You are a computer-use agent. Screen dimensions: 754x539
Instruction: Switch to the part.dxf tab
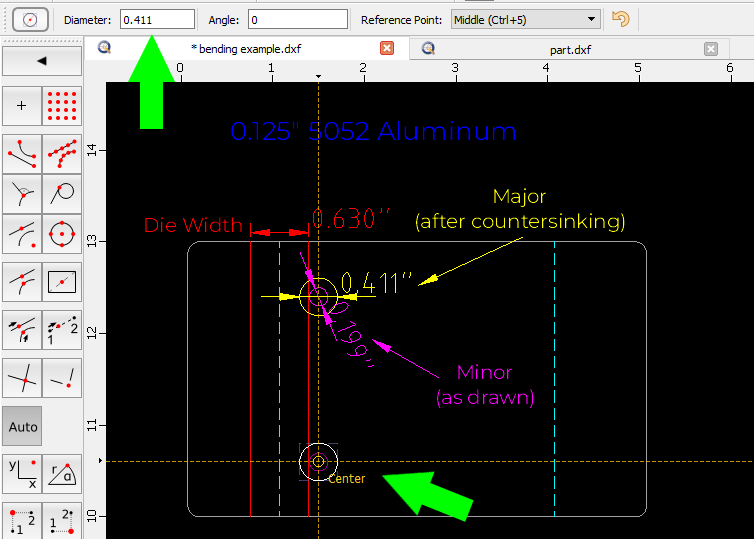click(x=569, y=48)
